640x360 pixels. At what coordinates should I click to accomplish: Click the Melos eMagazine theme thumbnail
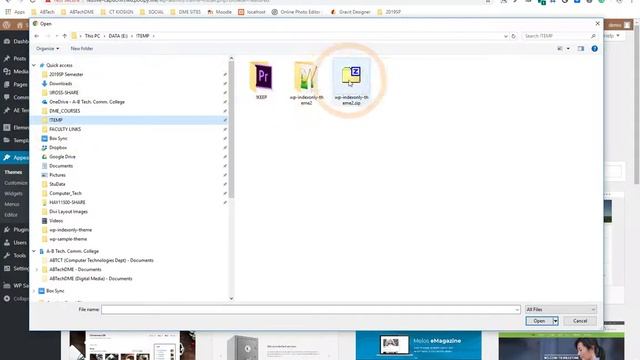pos(418,345)
